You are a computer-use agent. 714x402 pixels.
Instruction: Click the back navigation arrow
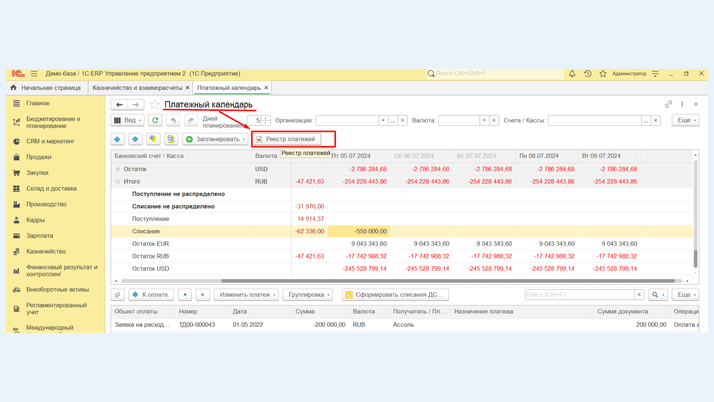tap(119, 104)
